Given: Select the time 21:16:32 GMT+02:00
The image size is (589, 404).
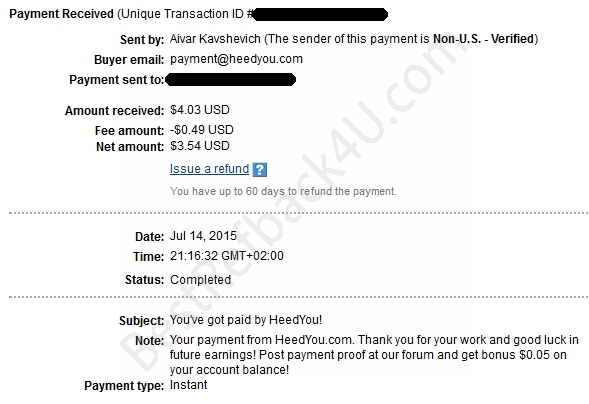Looking at the screenshot, I should [x=227, y=256].
